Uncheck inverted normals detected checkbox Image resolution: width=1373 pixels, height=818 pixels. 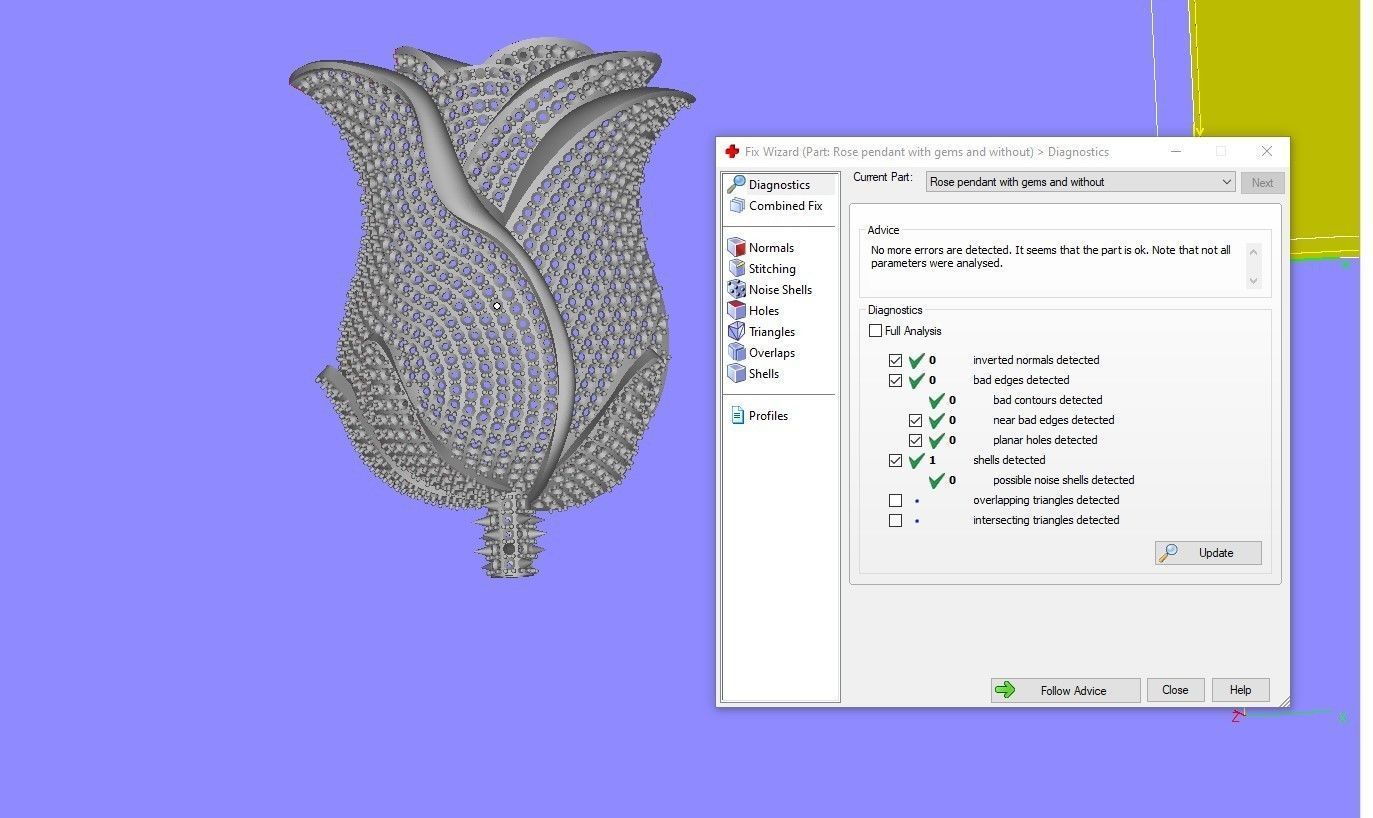point(895,360)
